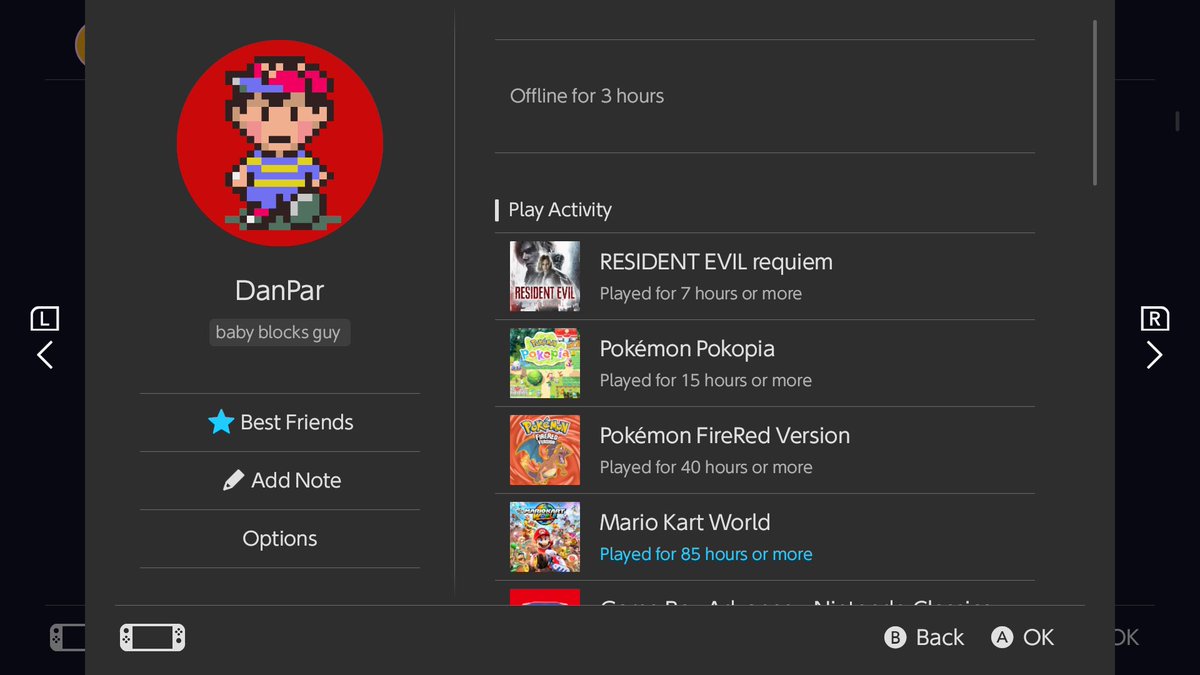This screenshot has height=675, width=1200.
Task: Click 'Played for 85 hours or more'
Action: click(706, 554)
